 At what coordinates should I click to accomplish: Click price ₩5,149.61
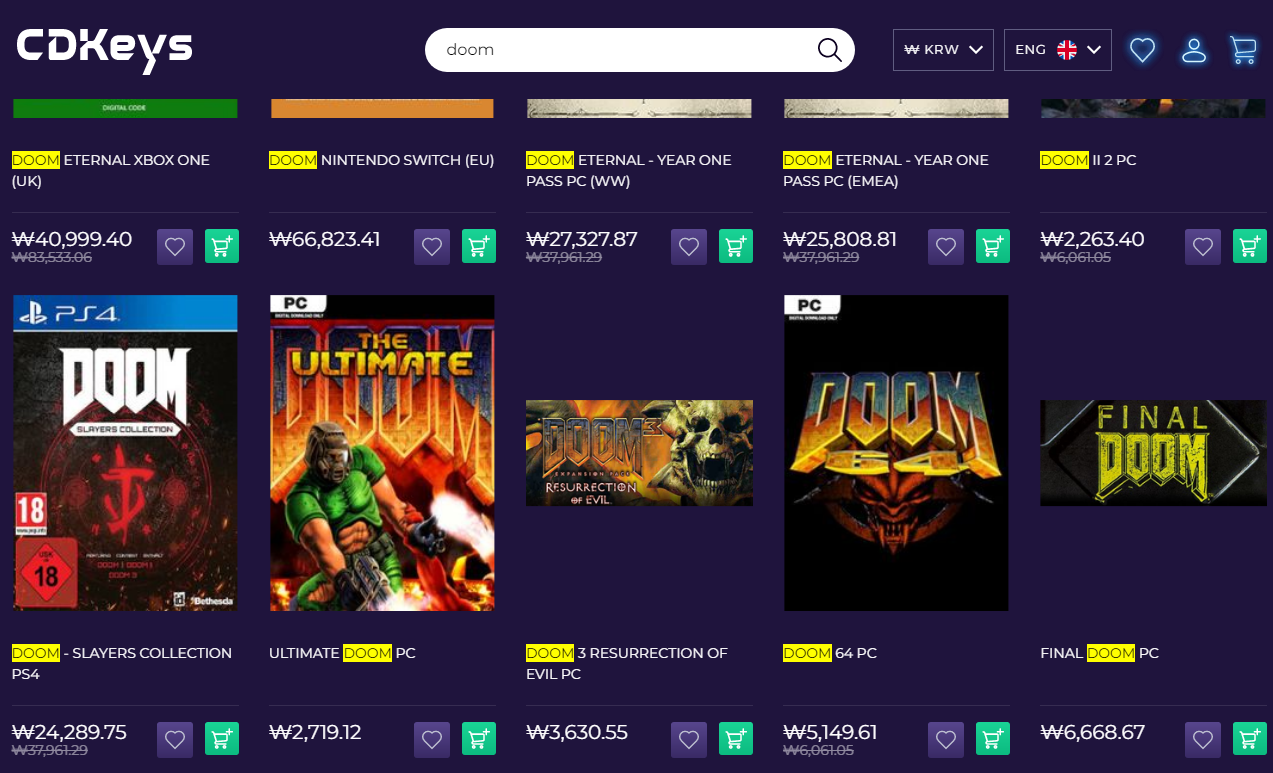[x=830, y=733]
